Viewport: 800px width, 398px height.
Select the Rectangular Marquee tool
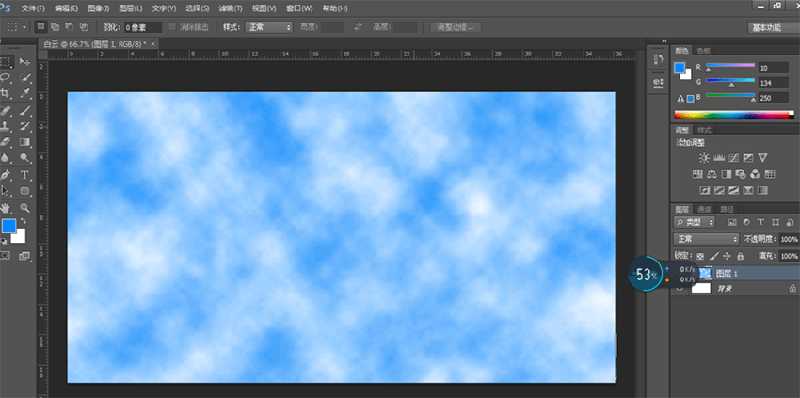pyautogui.click(x=6, y=62)
